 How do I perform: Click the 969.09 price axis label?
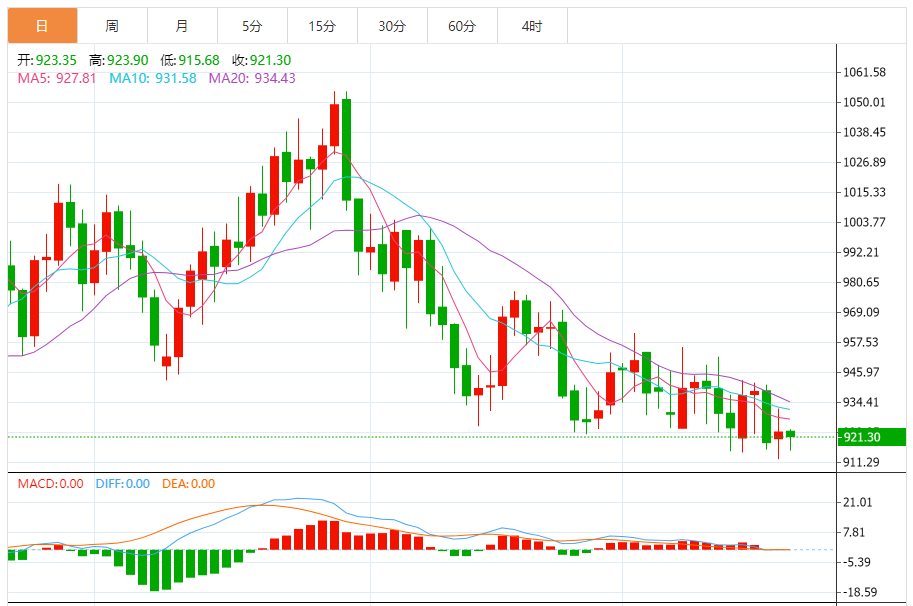(861, 312)
